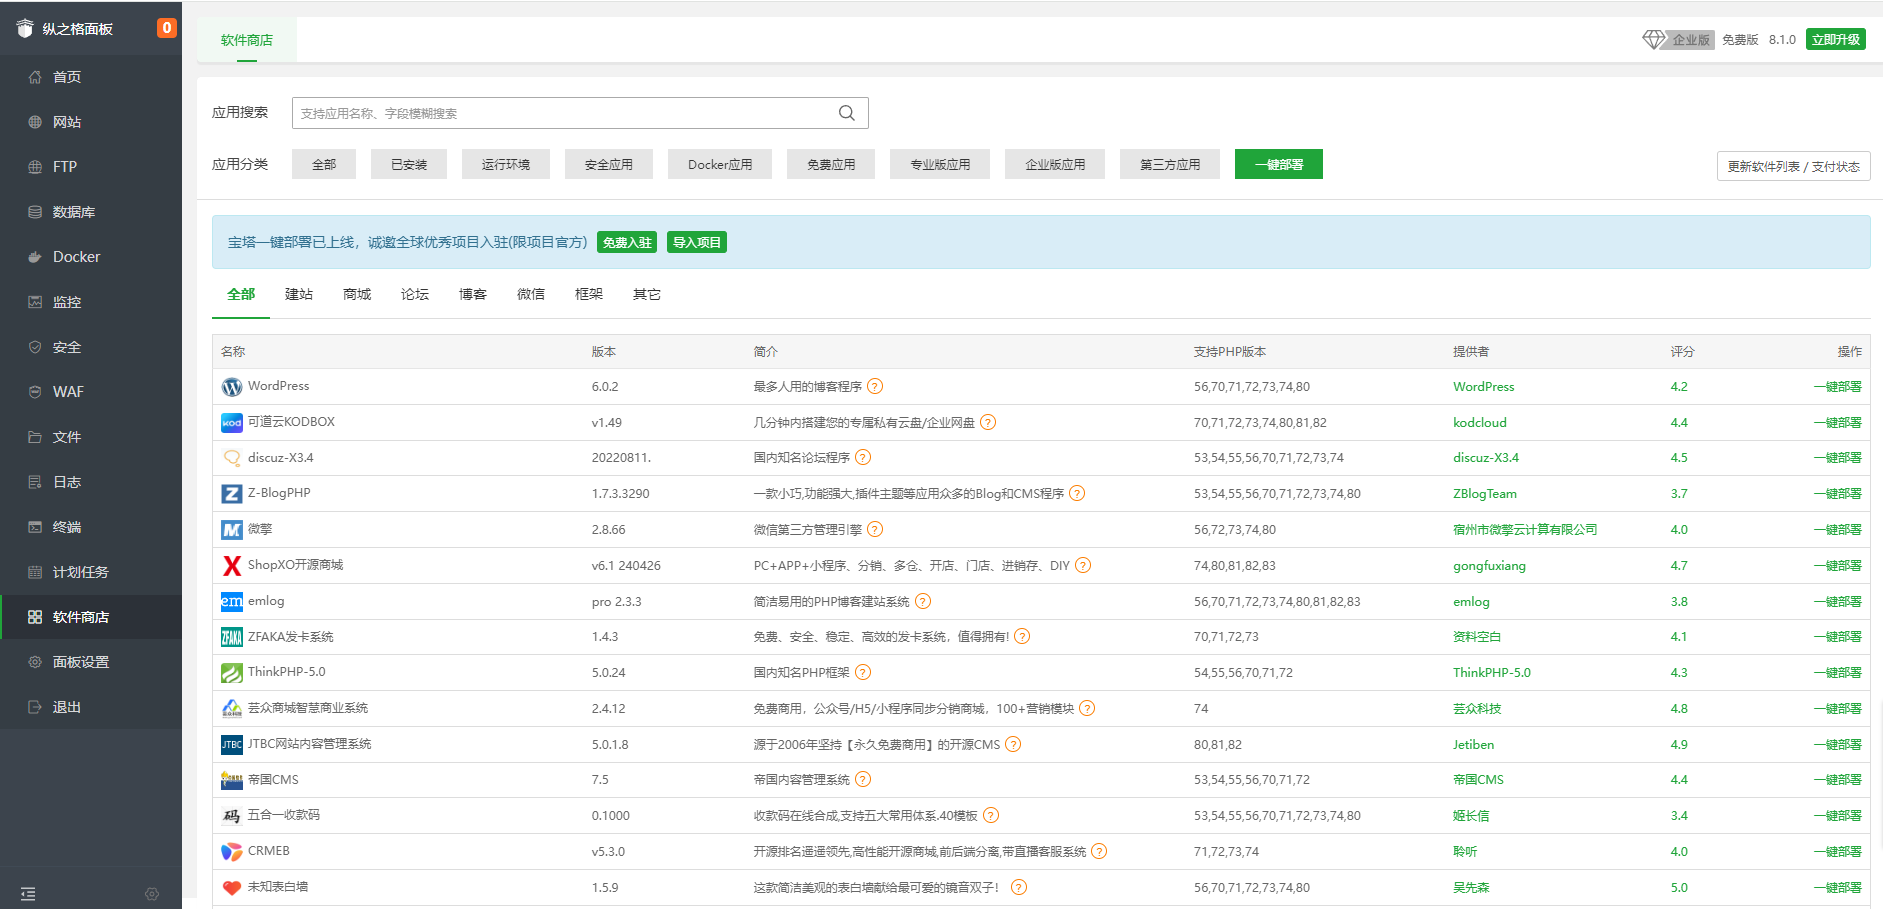Click the ShopXO red X logo icon

232,566
